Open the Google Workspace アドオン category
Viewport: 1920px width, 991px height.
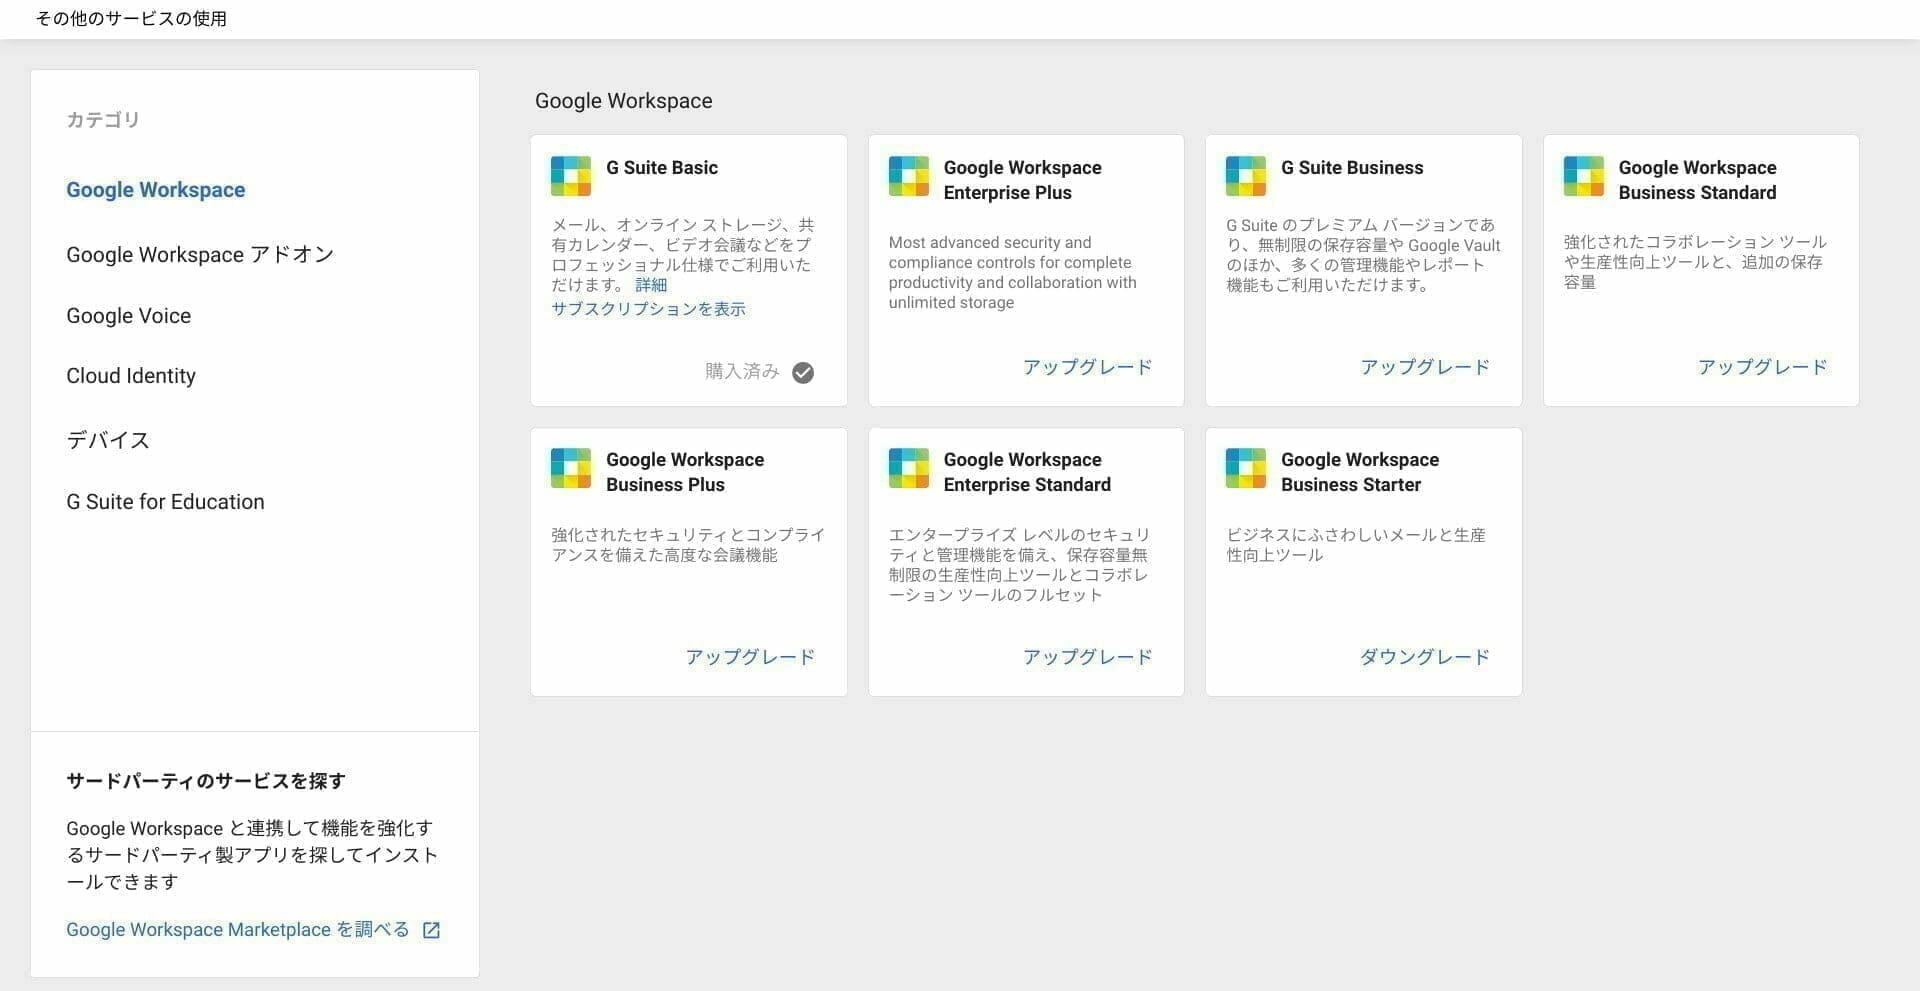(200, 255)
